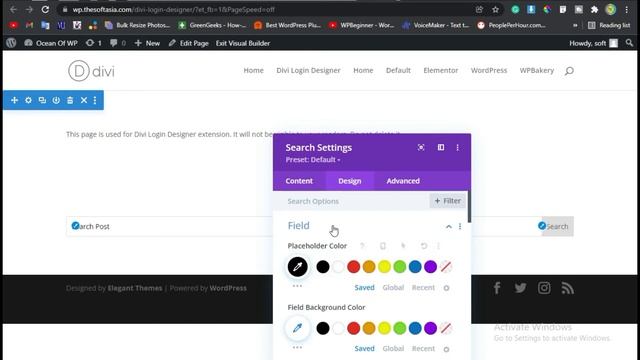Select blue swatch for Placeholder Color
This screenshot has height=360, width=640.
(415, 267)
